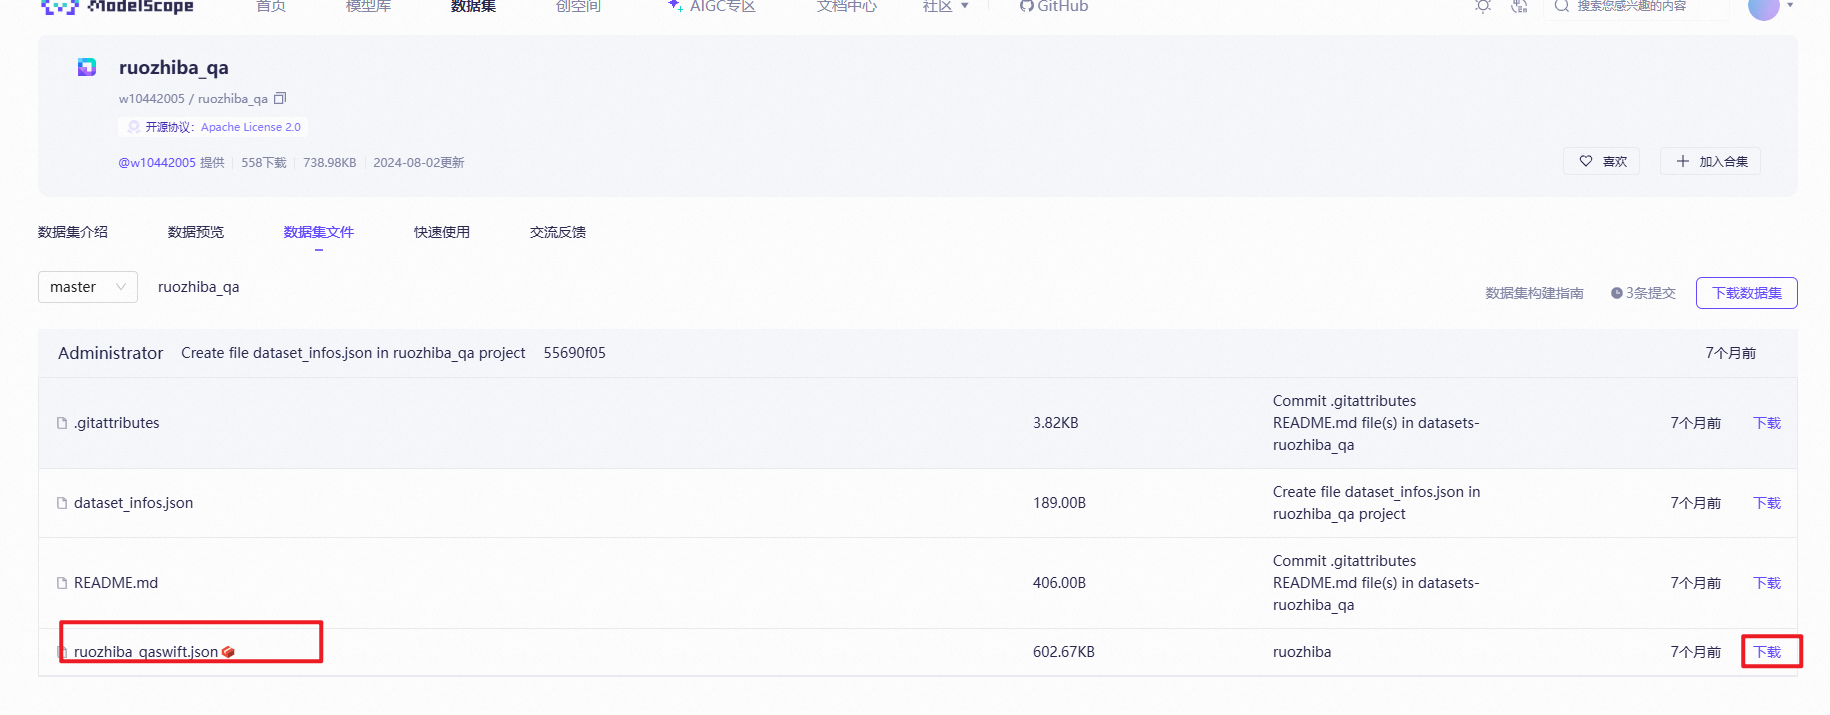Open the user avatar menu
The width and height of the screenshot is (1830, 715).
tap(1763, 7)
